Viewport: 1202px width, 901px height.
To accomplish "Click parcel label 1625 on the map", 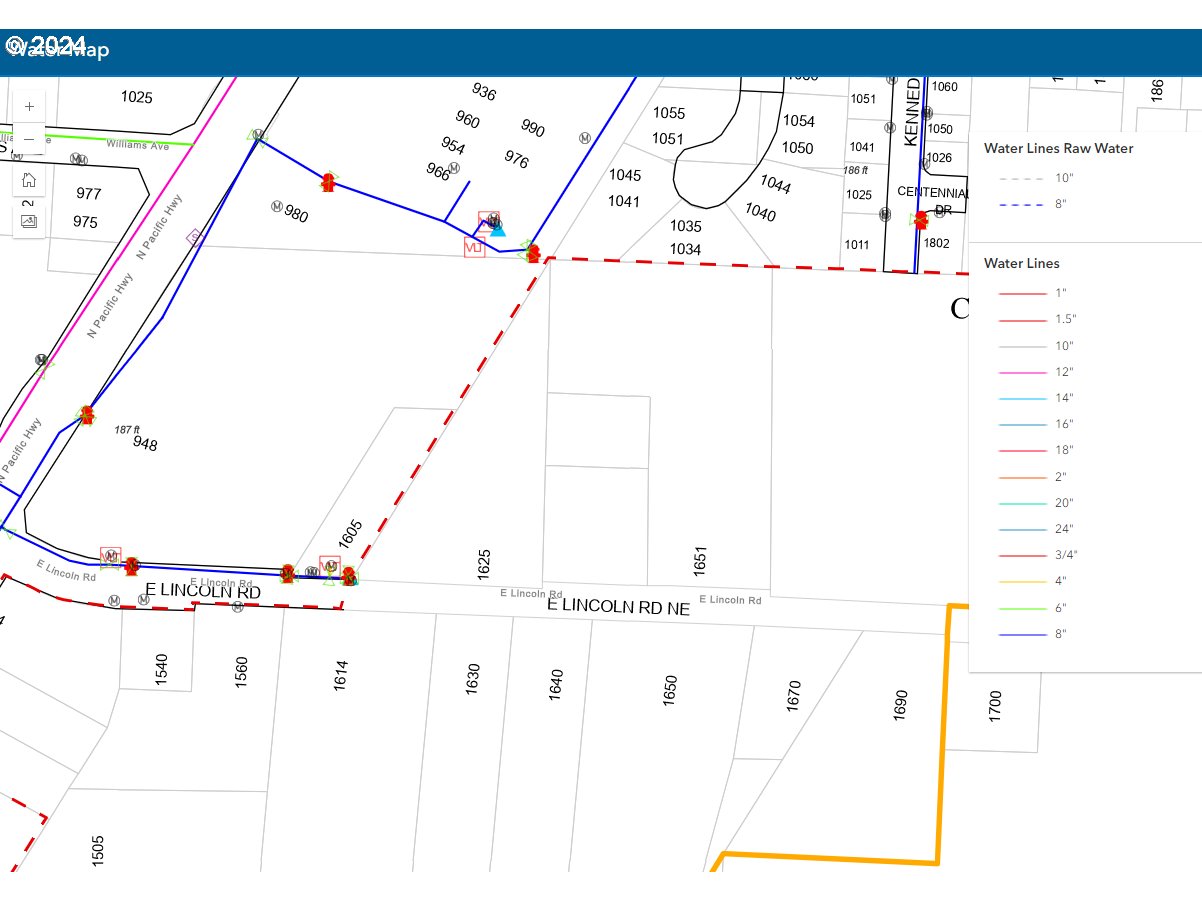I will point(485,564).
